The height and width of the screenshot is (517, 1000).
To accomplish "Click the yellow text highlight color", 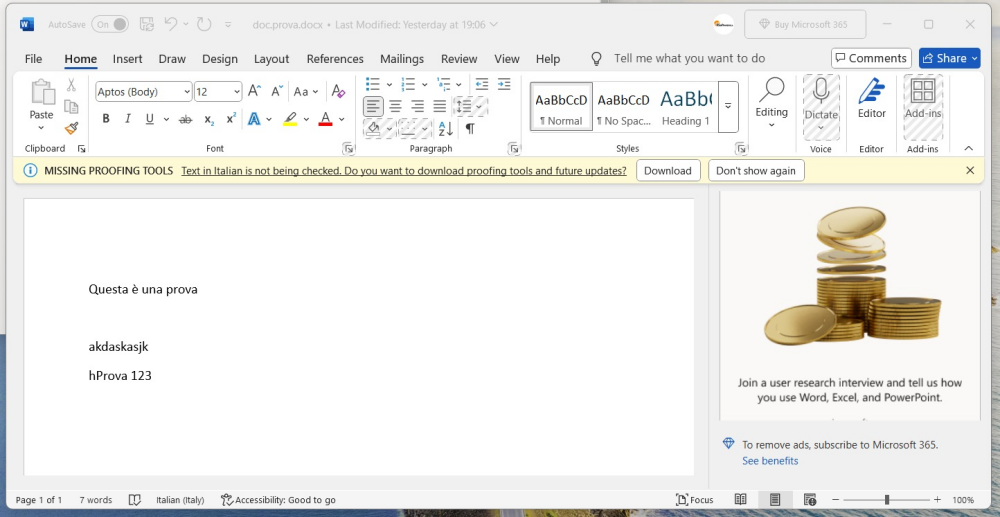I will (x=290, y=119).
